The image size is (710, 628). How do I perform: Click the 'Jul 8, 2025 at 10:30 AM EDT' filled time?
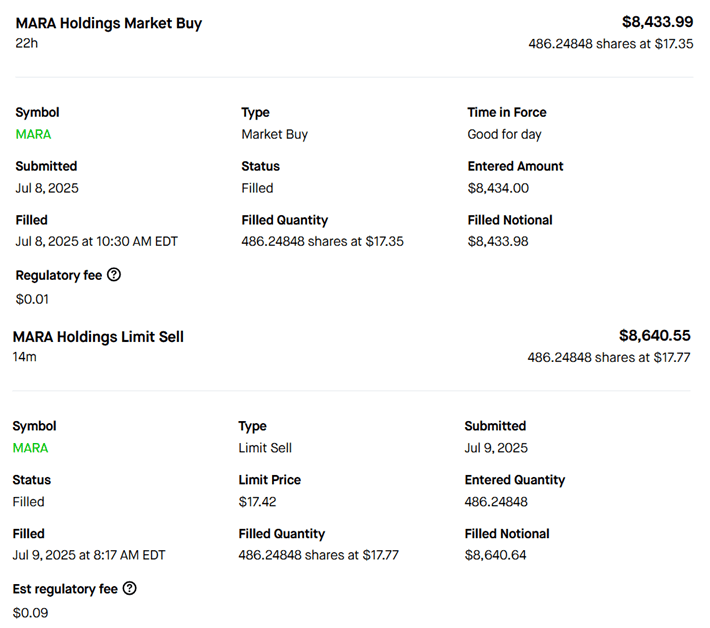[96, 241]
